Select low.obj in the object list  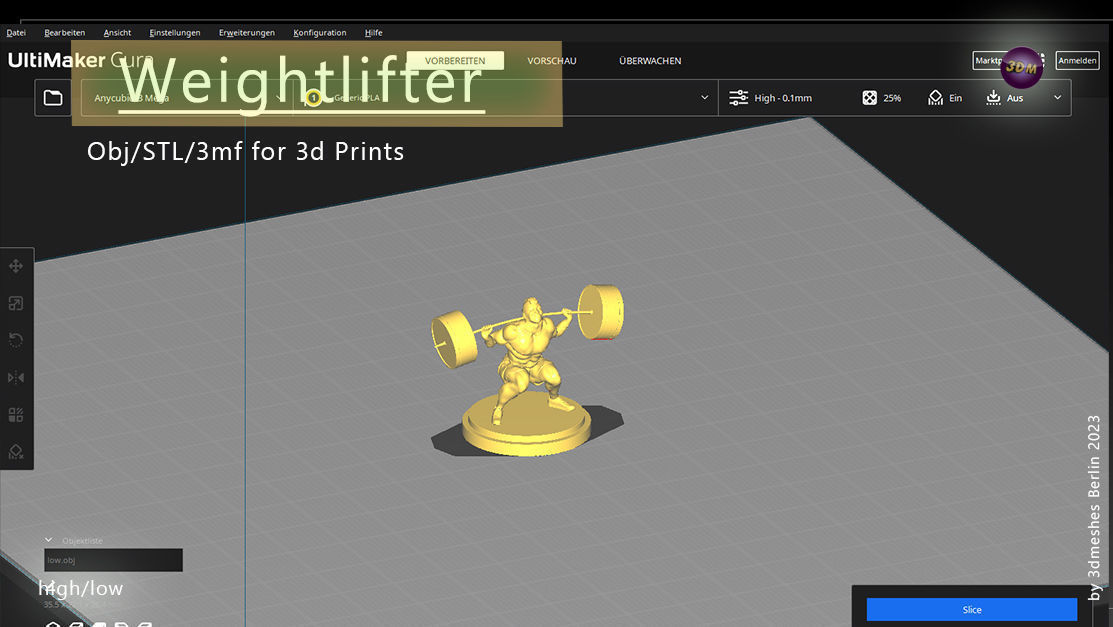click(x=114, y=560)
